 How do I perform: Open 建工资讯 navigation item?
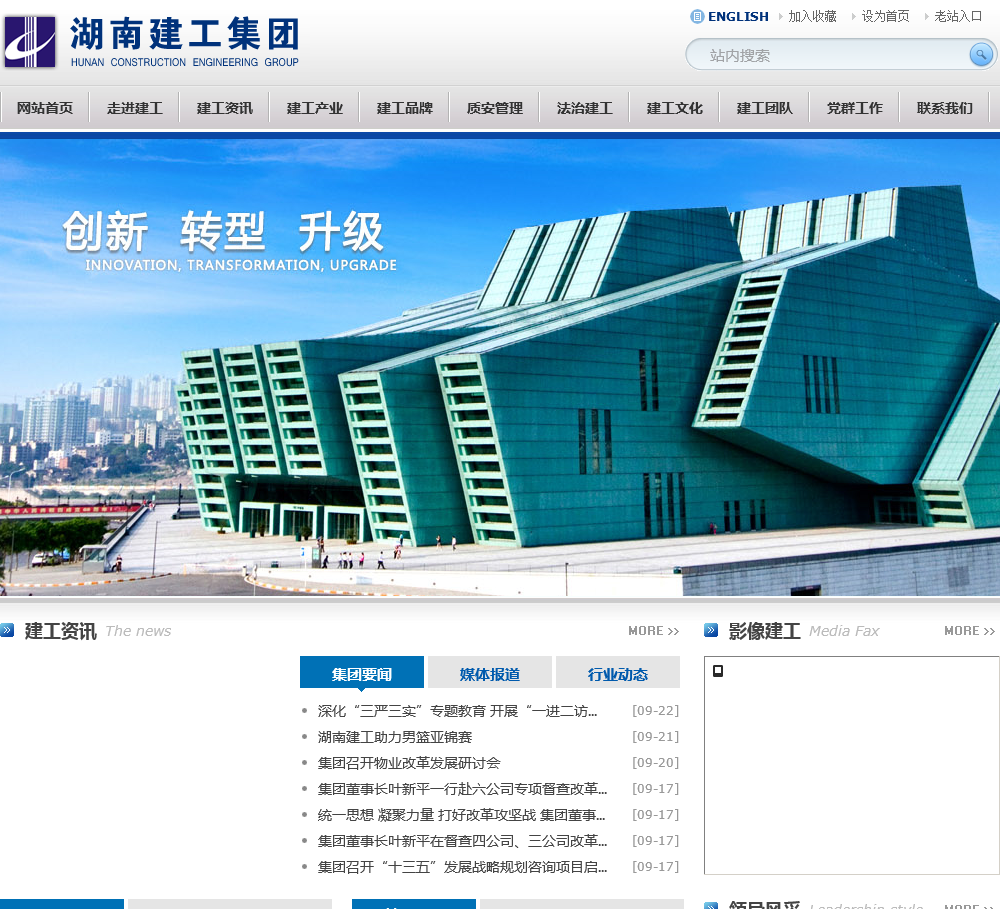[x=224, y=108]
